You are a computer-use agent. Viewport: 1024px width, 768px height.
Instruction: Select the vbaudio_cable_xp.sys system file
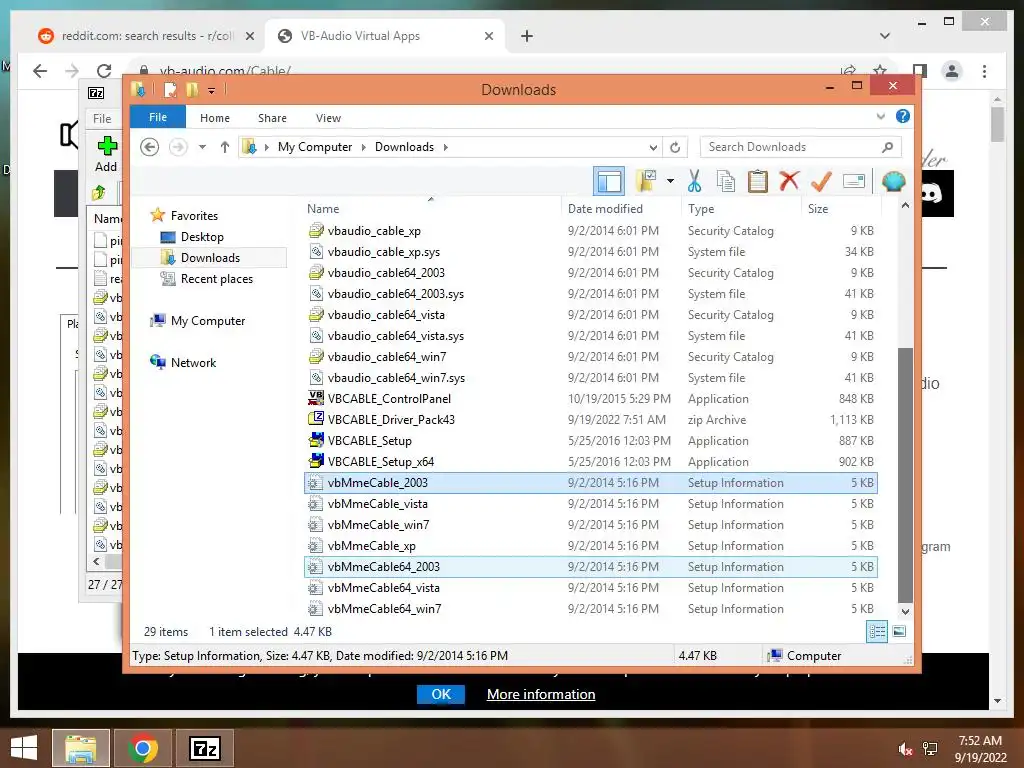[591, 251]
